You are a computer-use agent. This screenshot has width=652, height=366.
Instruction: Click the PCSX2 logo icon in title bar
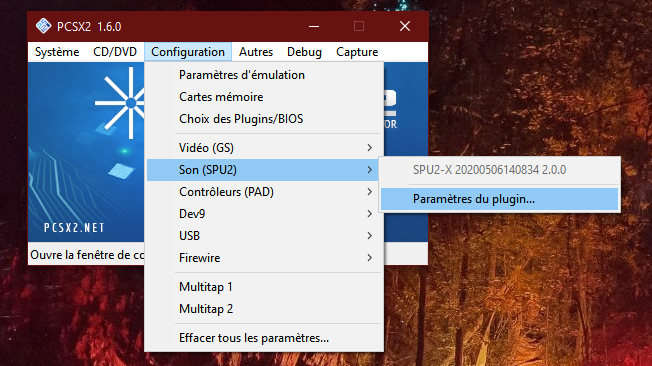click(43, 26)
